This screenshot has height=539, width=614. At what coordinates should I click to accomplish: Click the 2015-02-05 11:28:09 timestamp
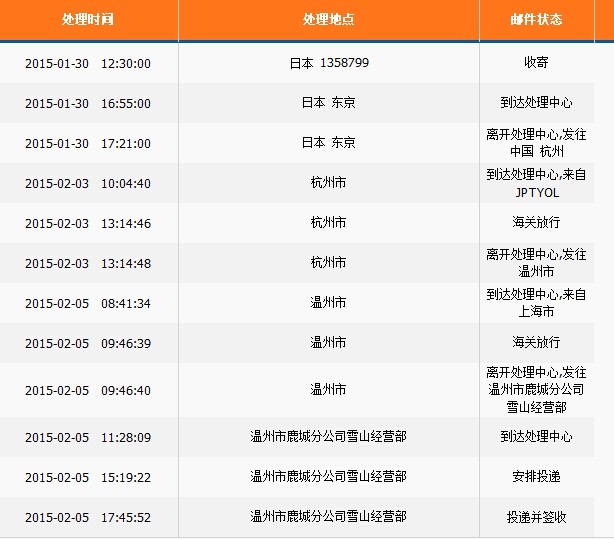88,437
